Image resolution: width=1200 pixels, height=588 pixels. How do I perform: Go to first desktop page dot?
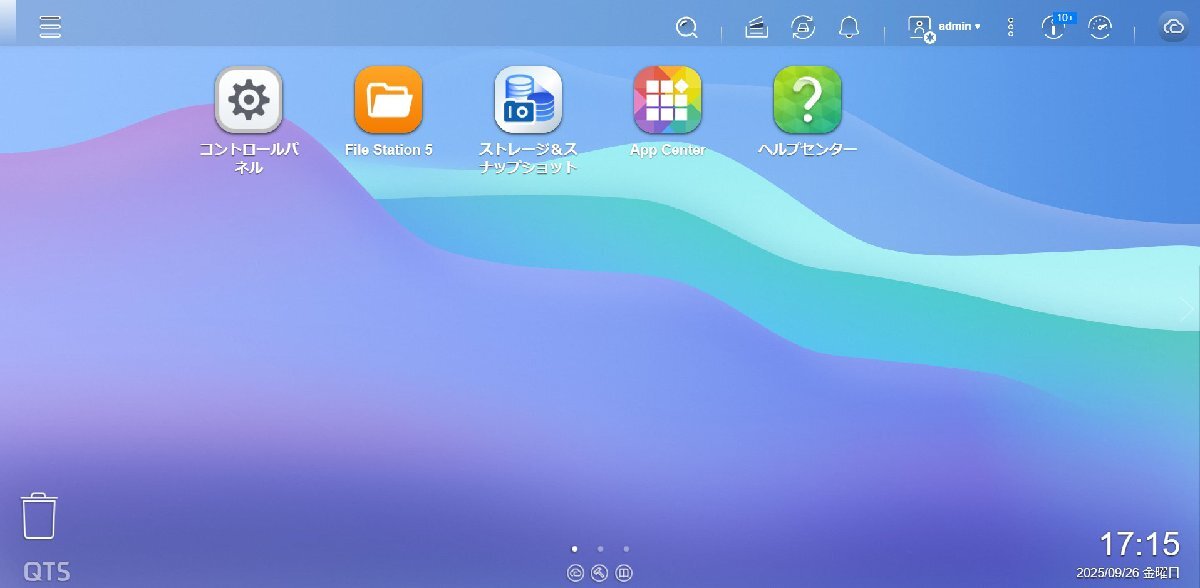tap(574, 548)
